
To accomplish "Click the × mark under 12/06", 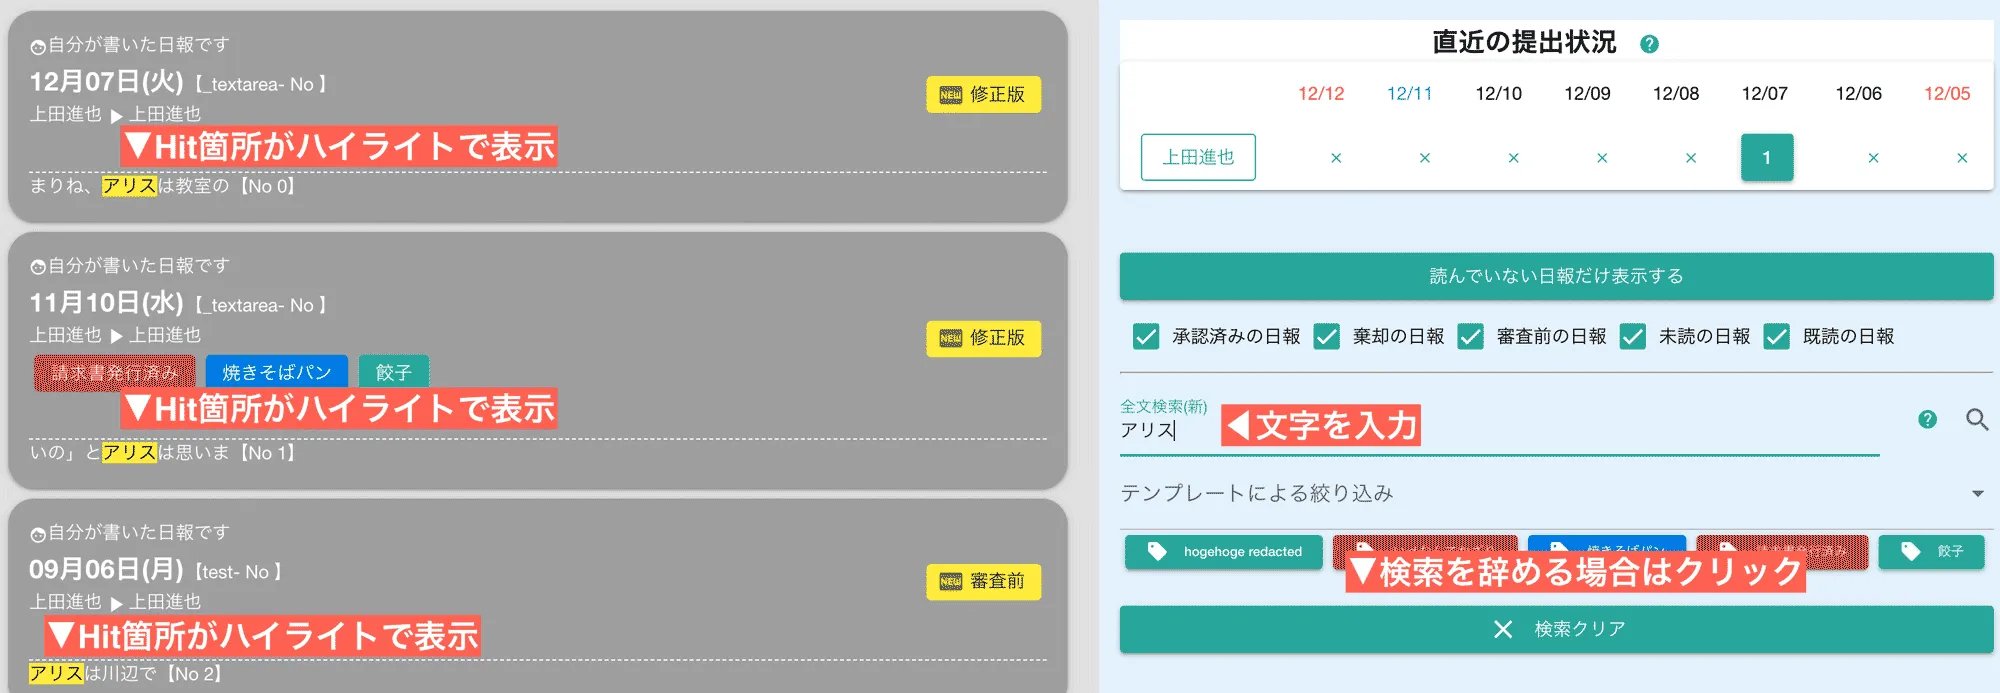I will pos(1874,158).
